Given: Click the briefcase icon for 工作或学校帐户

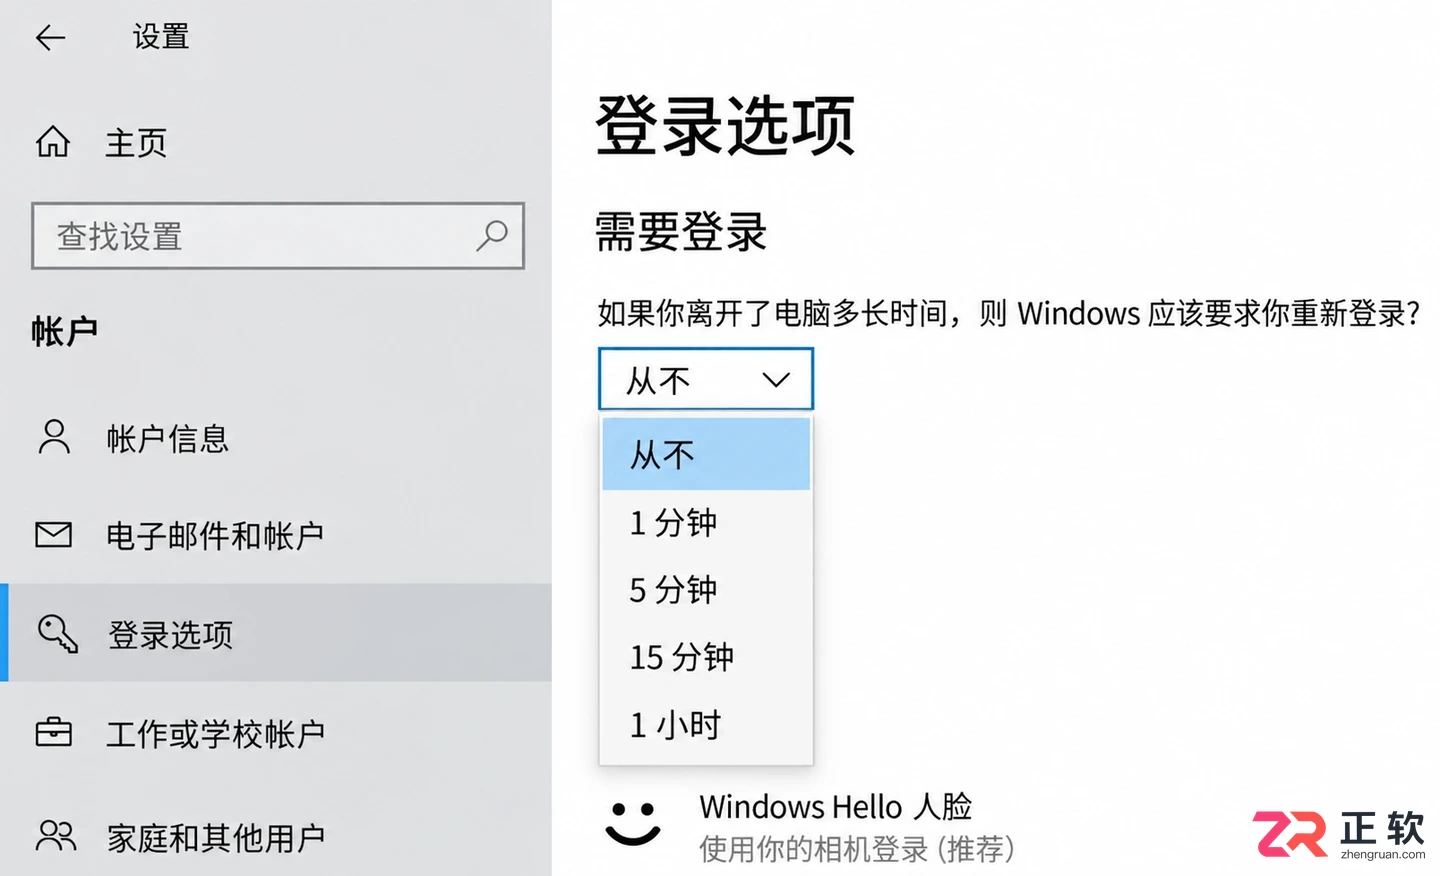Looking at the screenshot, I should 53,732.
